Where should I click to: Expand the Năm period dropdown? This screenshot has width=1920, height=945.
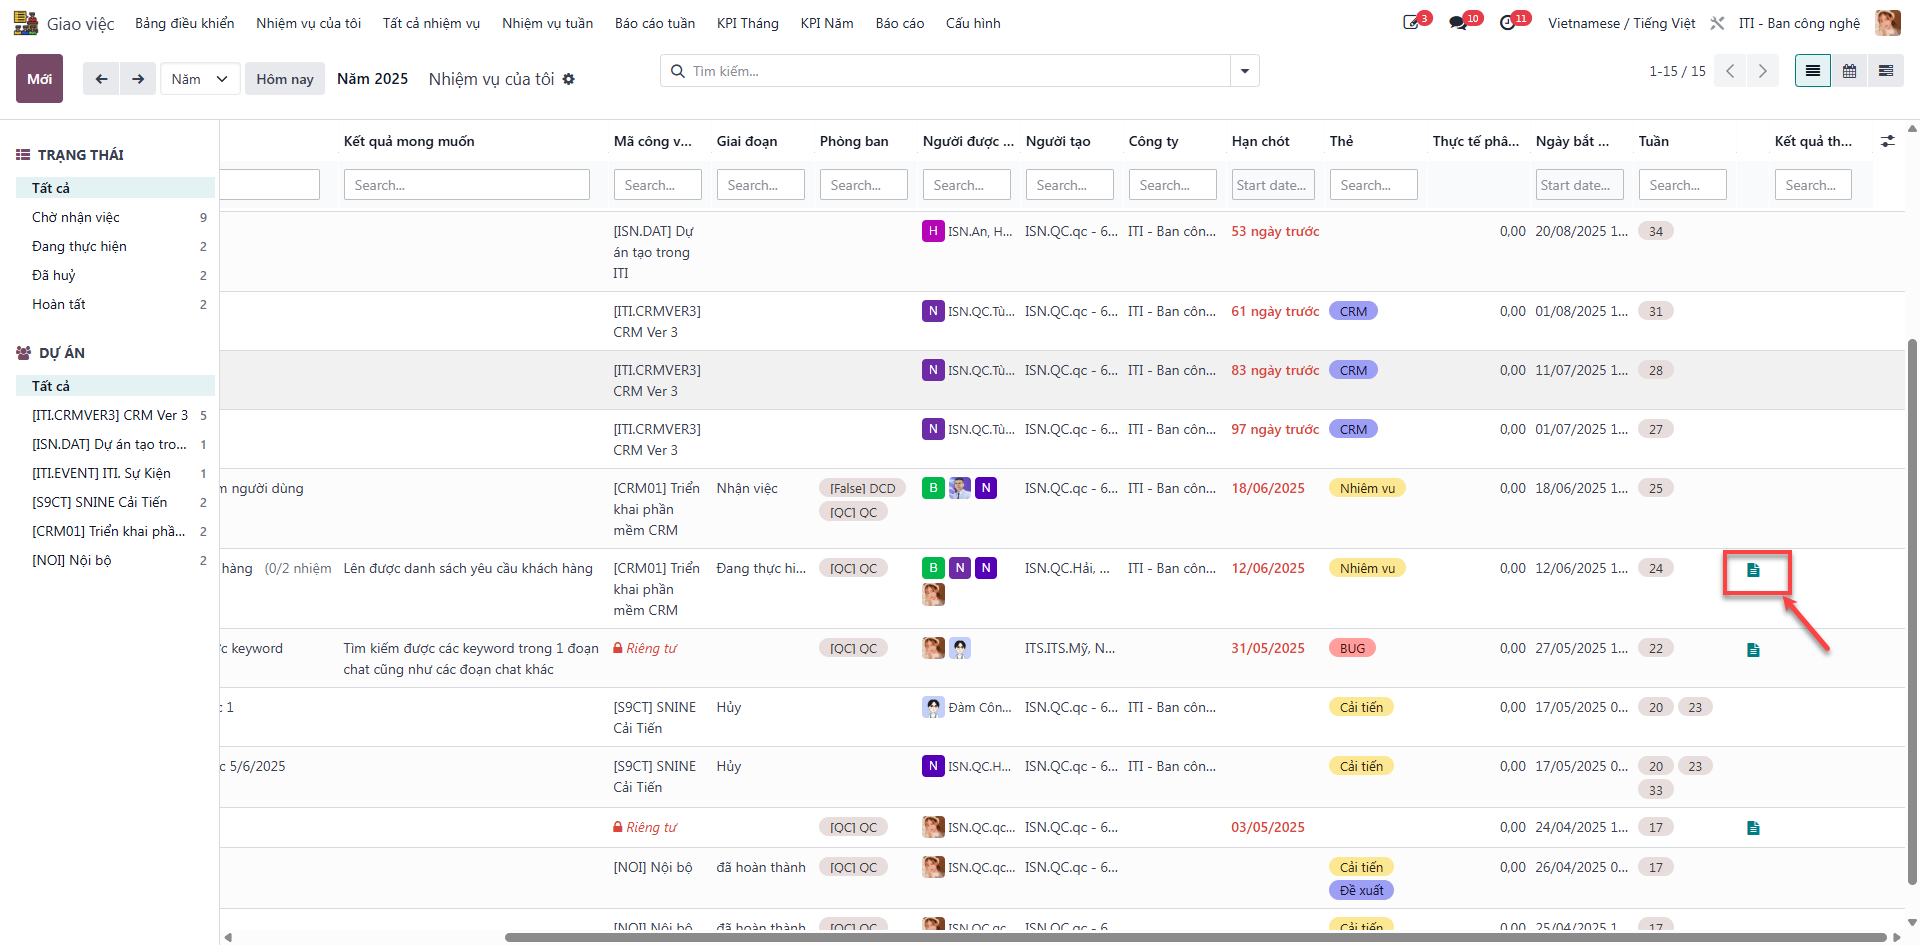200,79
